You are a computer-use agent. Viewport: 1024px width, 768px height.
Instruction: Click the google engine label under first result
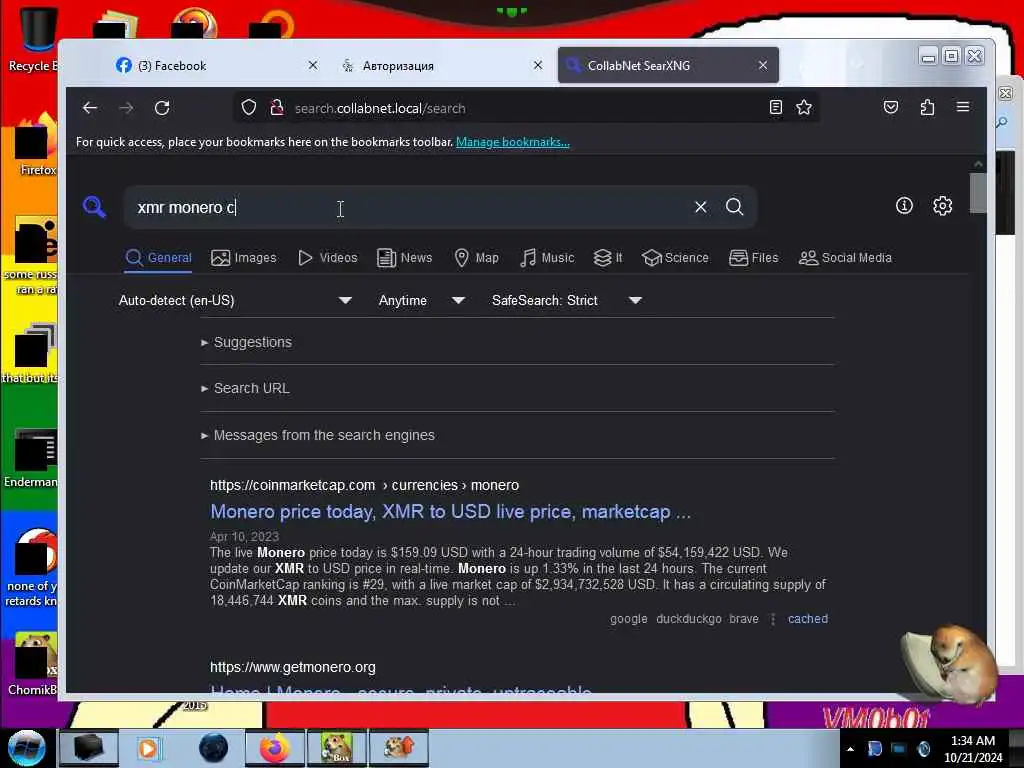click(x=629, y=618)
